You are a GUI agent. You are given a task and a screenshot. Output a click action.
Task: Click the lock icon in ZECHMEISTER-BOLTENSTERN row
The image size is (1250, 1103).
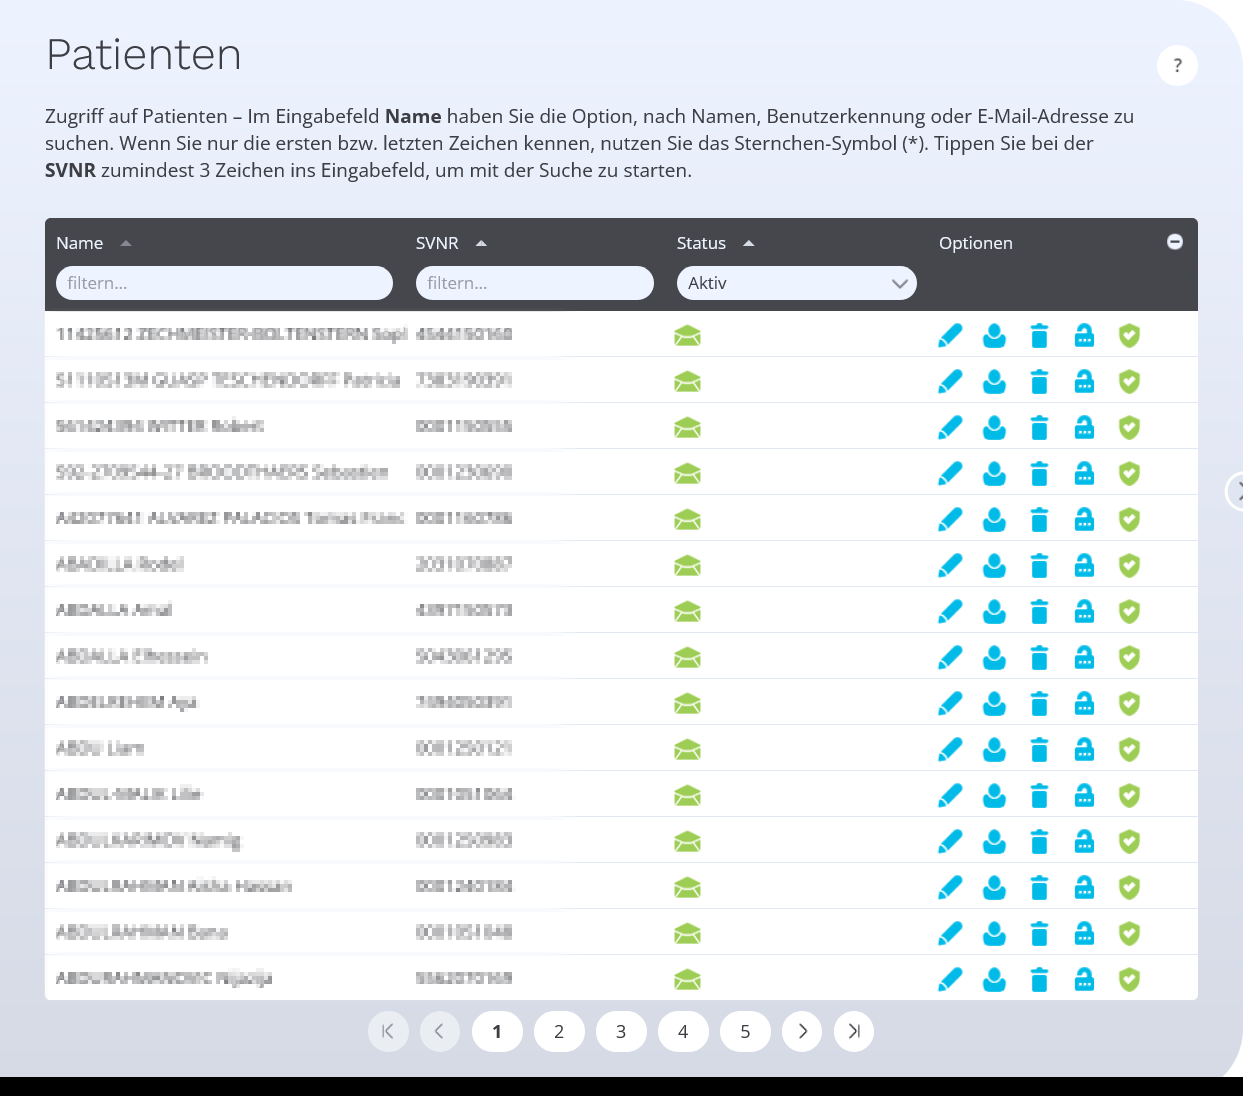pos(1084,336)
